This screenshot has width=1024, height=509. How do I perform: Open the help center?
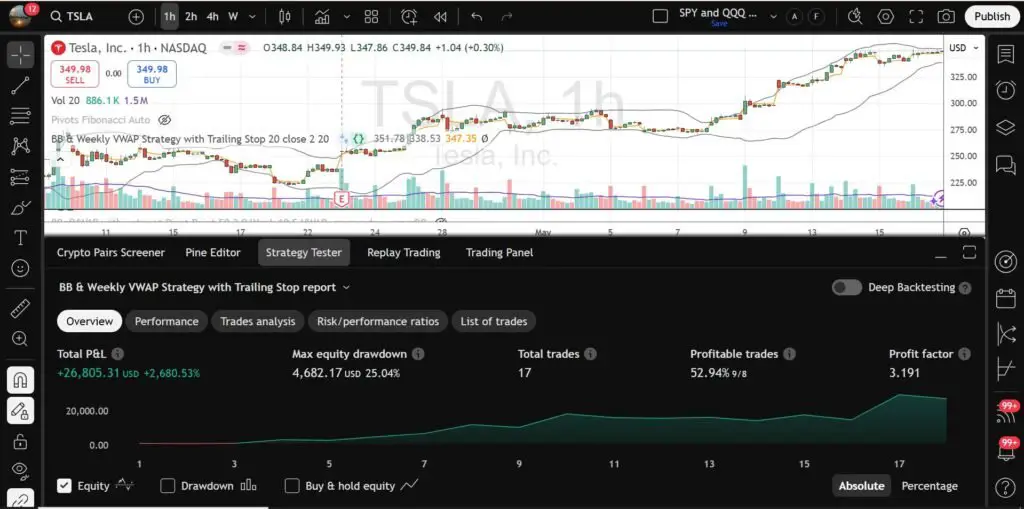1006,487
